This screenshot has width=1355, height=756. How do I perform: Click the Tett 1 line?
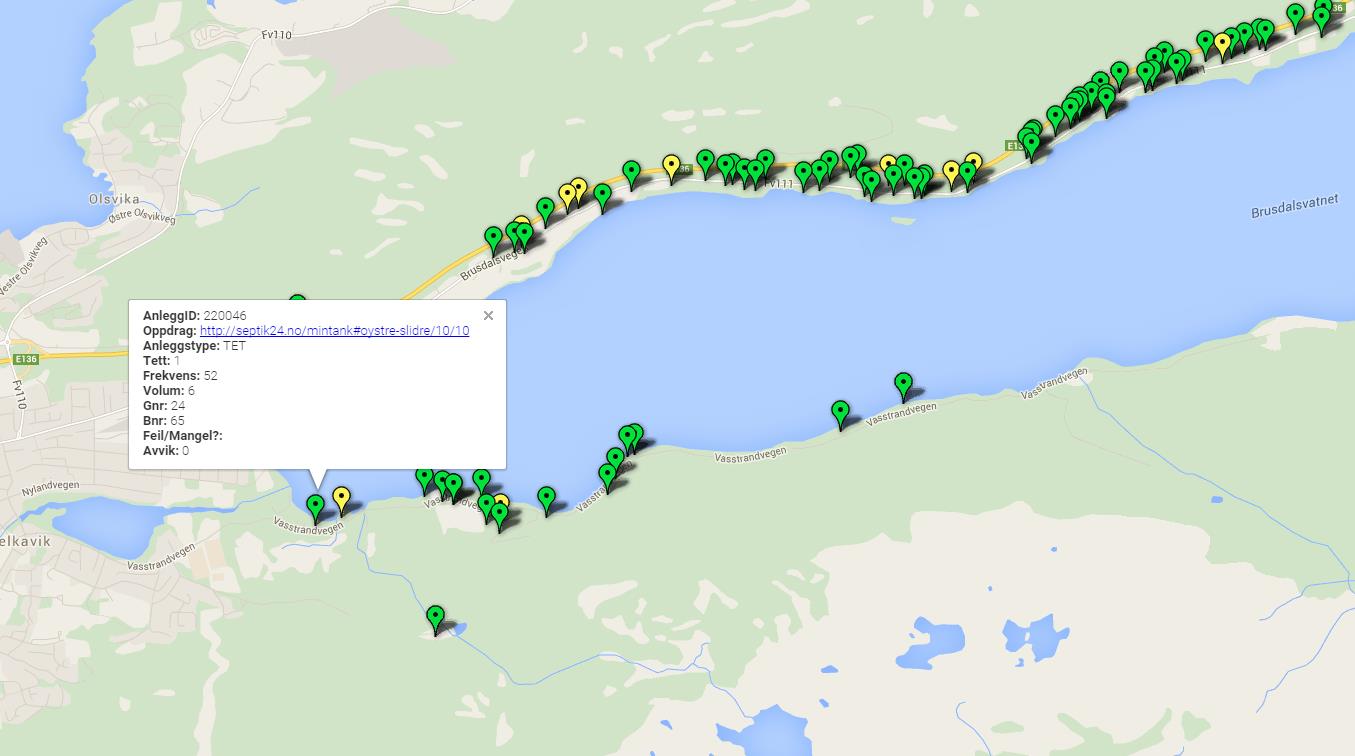(162, 361)
